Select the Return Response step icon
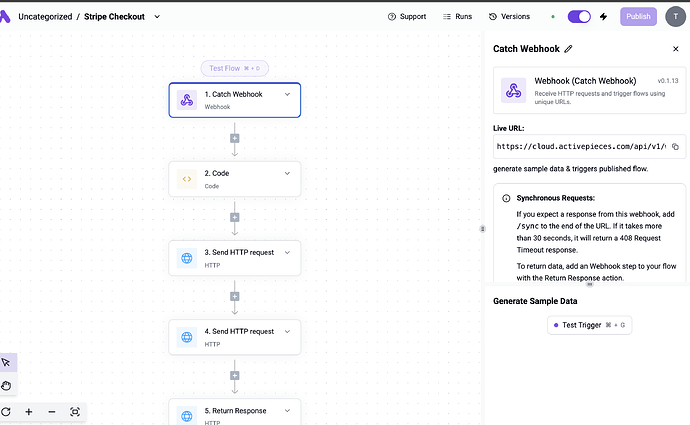Image resolution: width=690 pixels, height=425 pixels. point(187,416)
